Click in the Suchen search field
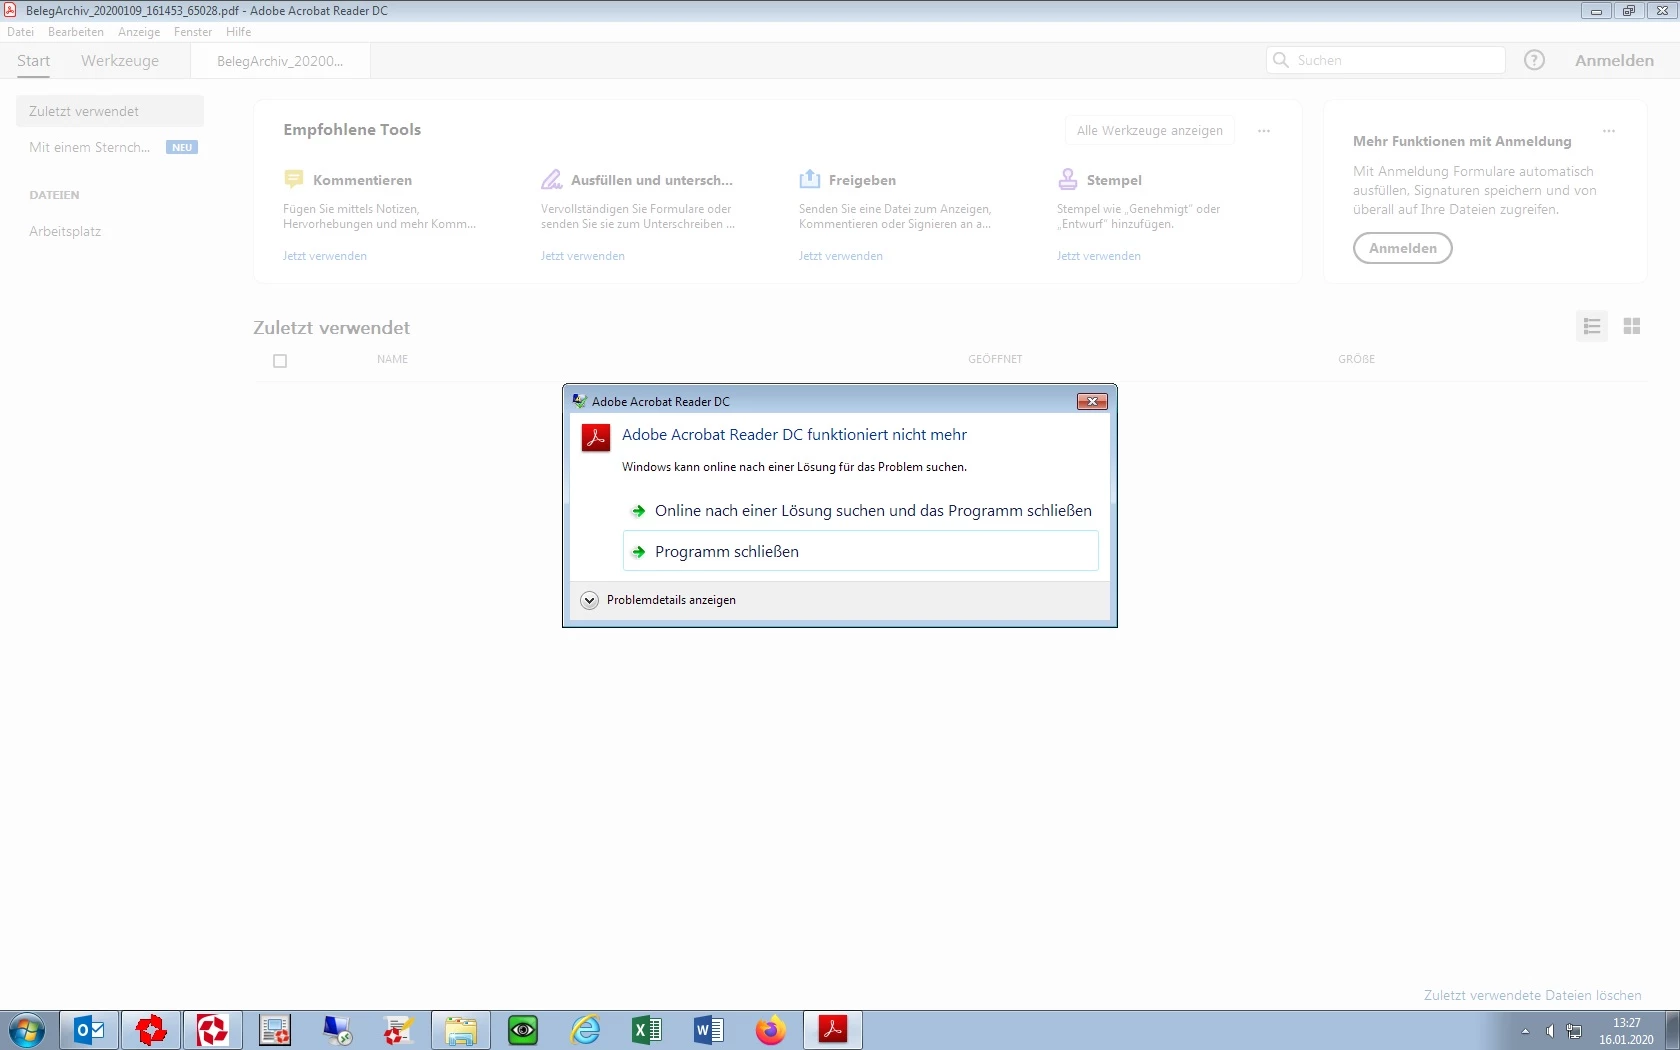This screenshot has width=1680, height=1050. click(x=1386, y=60)
